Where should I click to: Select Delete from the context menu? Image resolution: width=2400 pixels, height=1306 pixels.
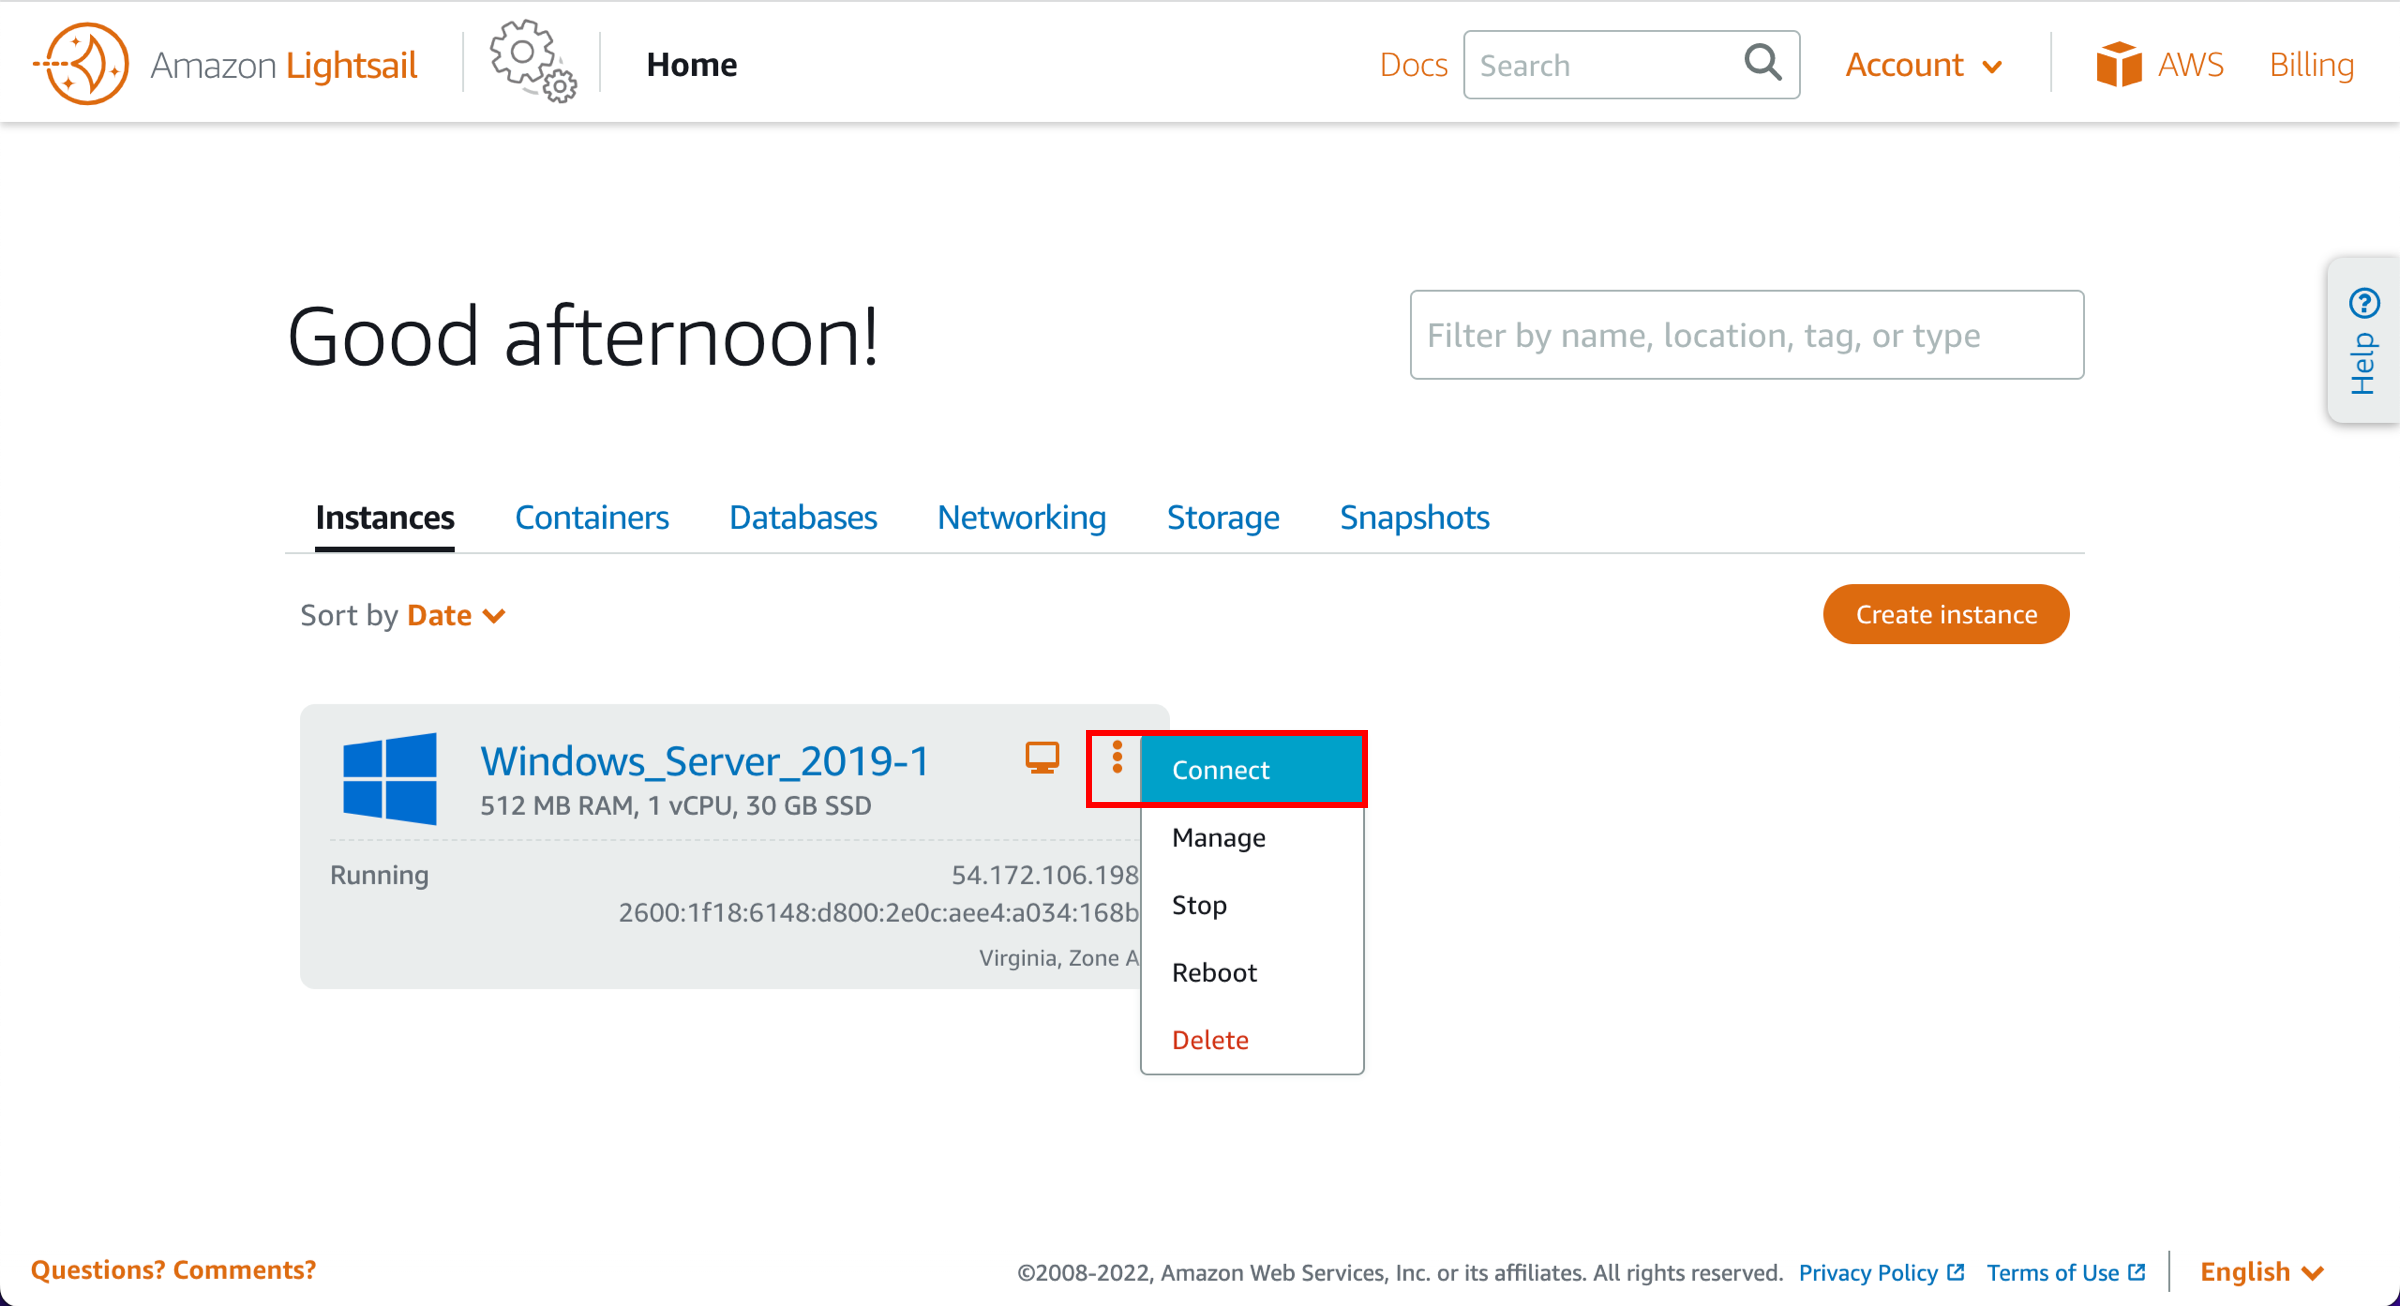pos(1210,1039)
